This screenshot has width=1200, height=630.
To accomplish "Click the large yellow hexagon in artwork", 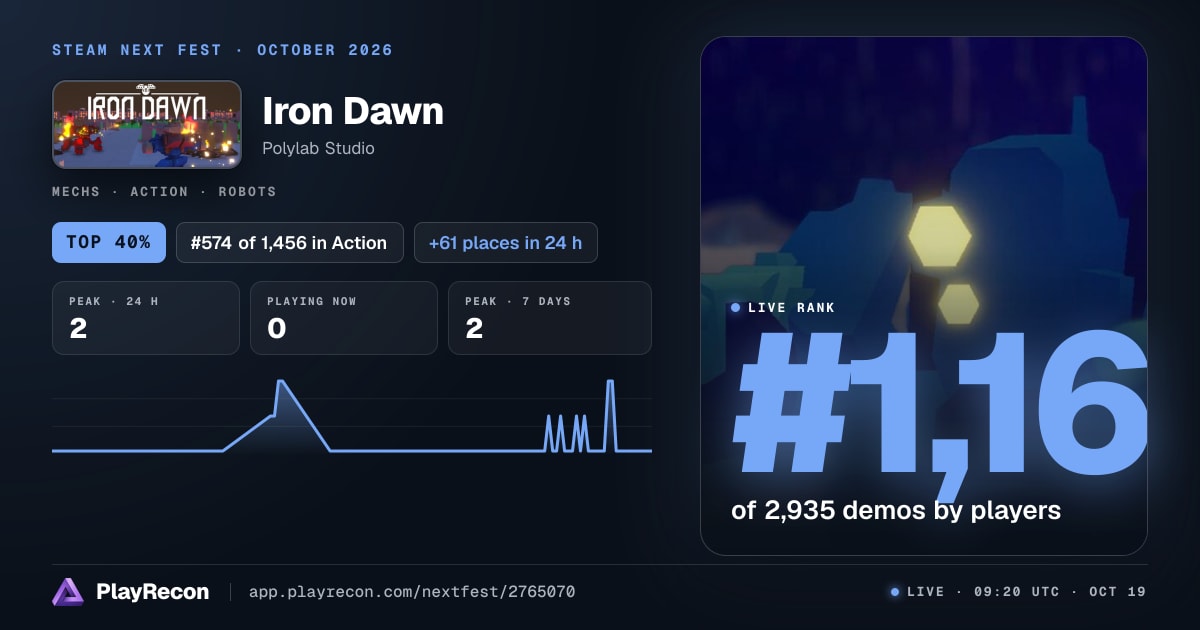I will click(941, 236).
